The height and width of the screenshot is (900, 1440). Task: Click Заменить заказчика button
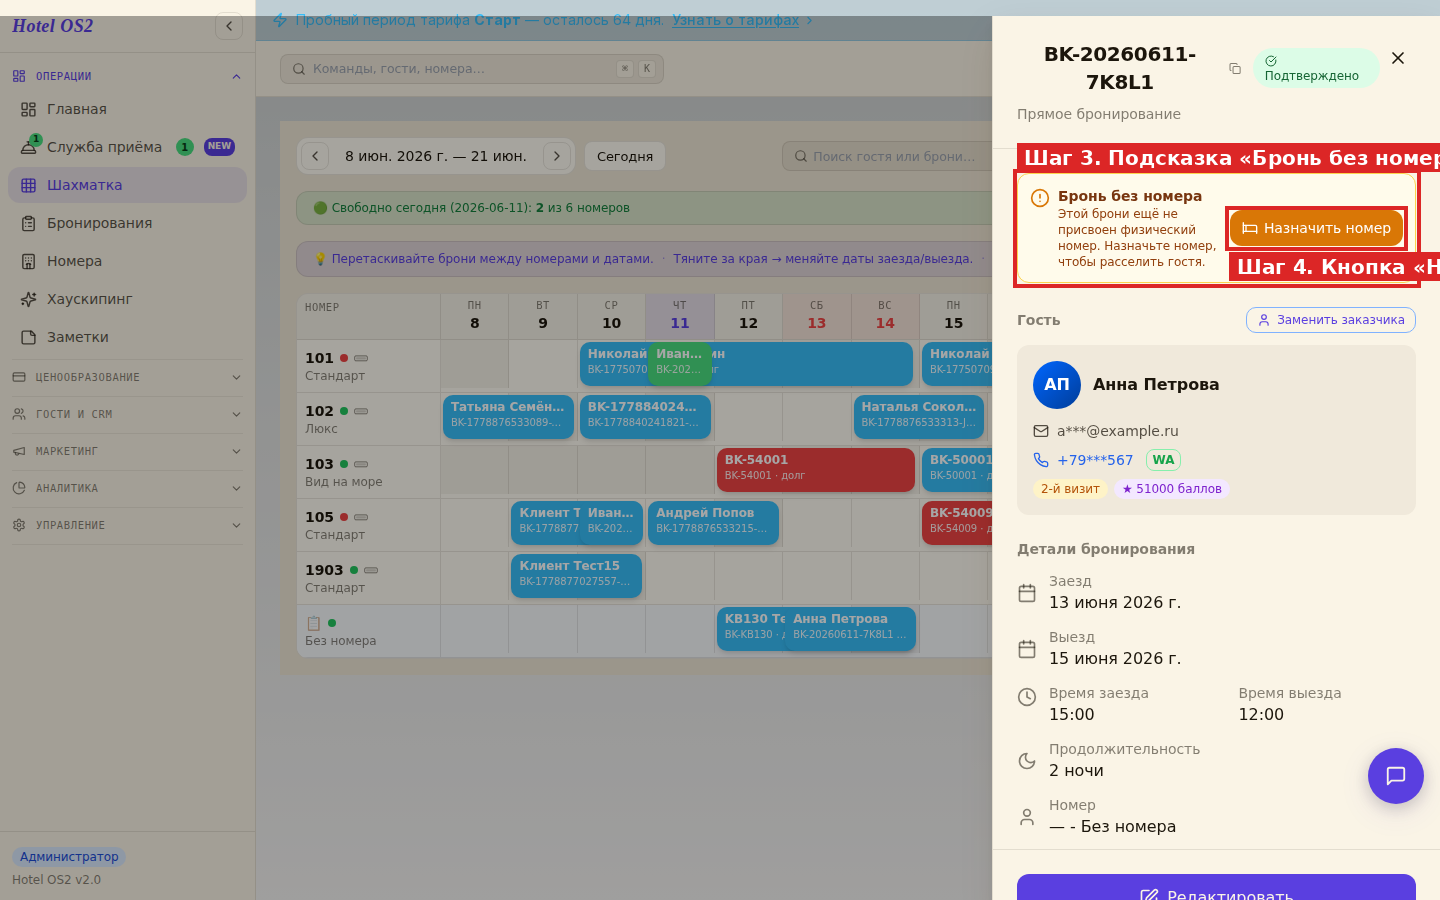(1331, 320)
